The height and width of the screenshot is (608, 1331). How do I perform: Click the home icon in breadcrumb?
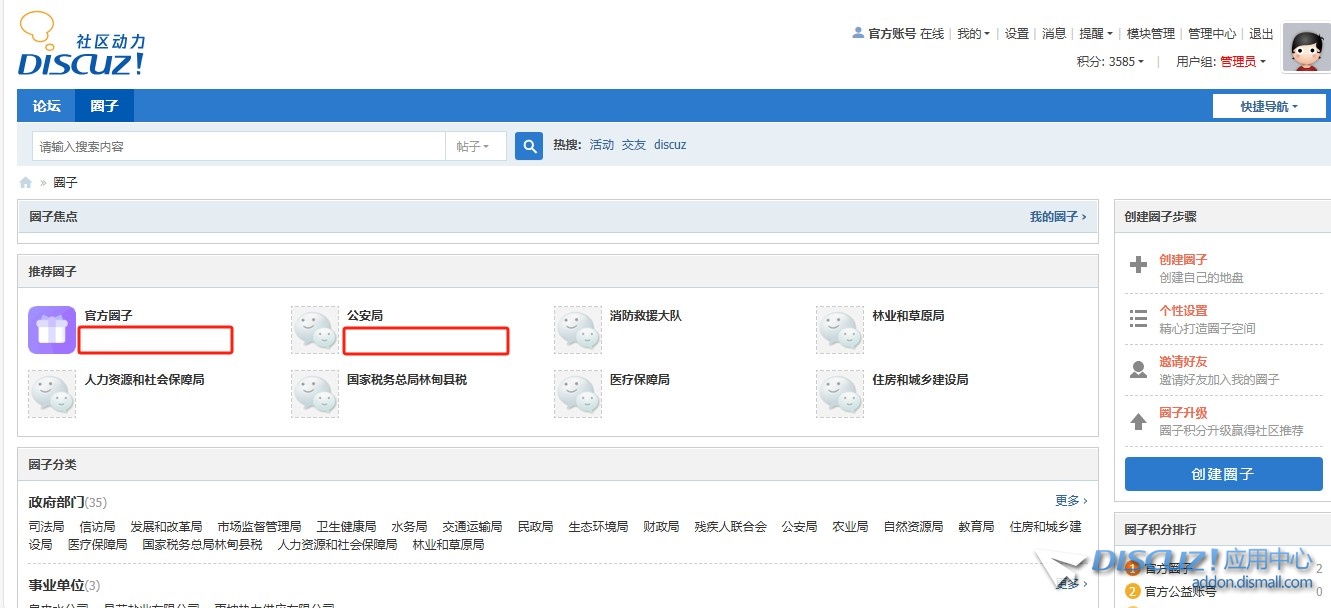pos(26,183)
